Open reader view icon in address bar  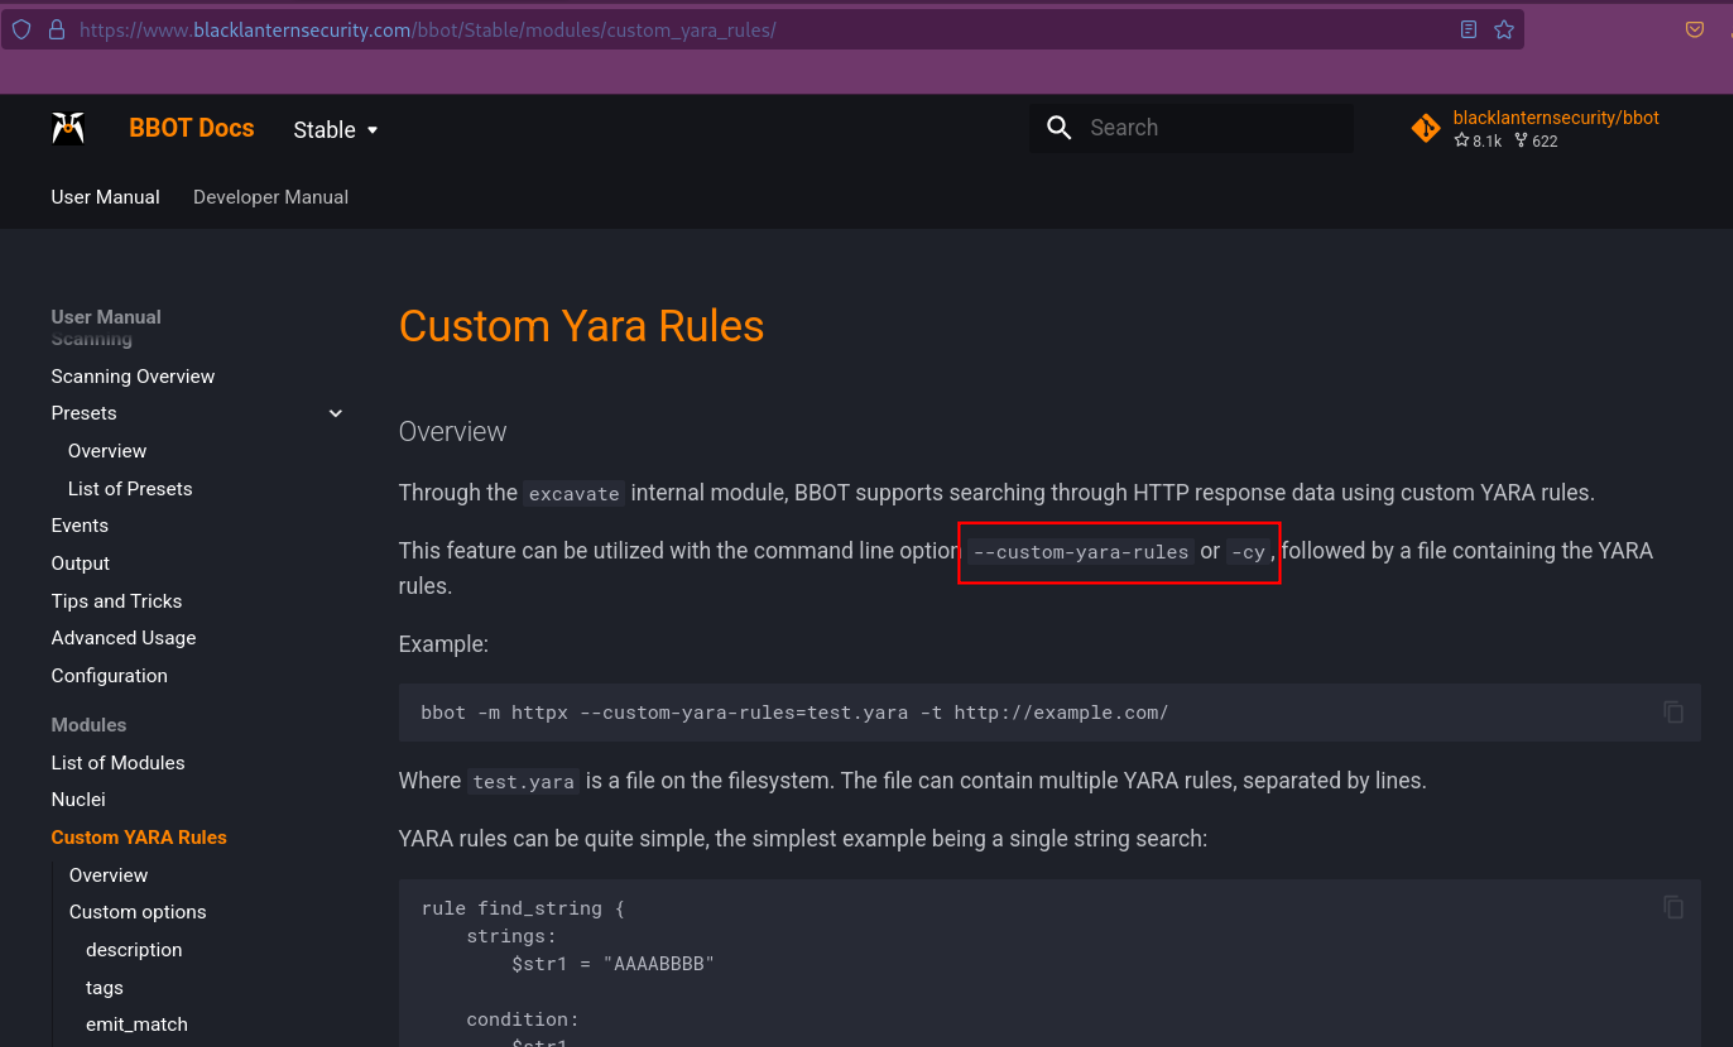(x=1468, y=30)
